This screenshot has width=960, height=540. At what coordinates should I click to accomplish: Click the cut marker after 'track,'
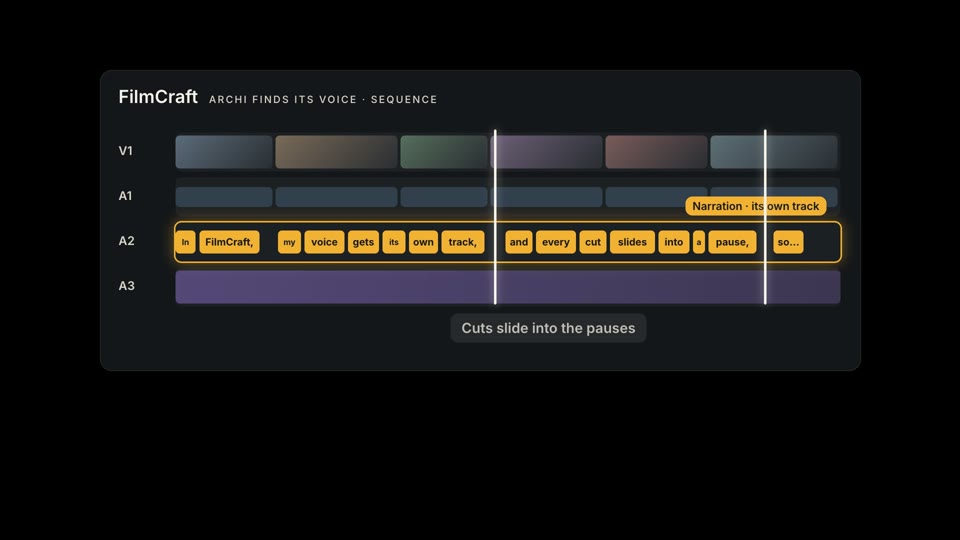click(x=495, y=217)
